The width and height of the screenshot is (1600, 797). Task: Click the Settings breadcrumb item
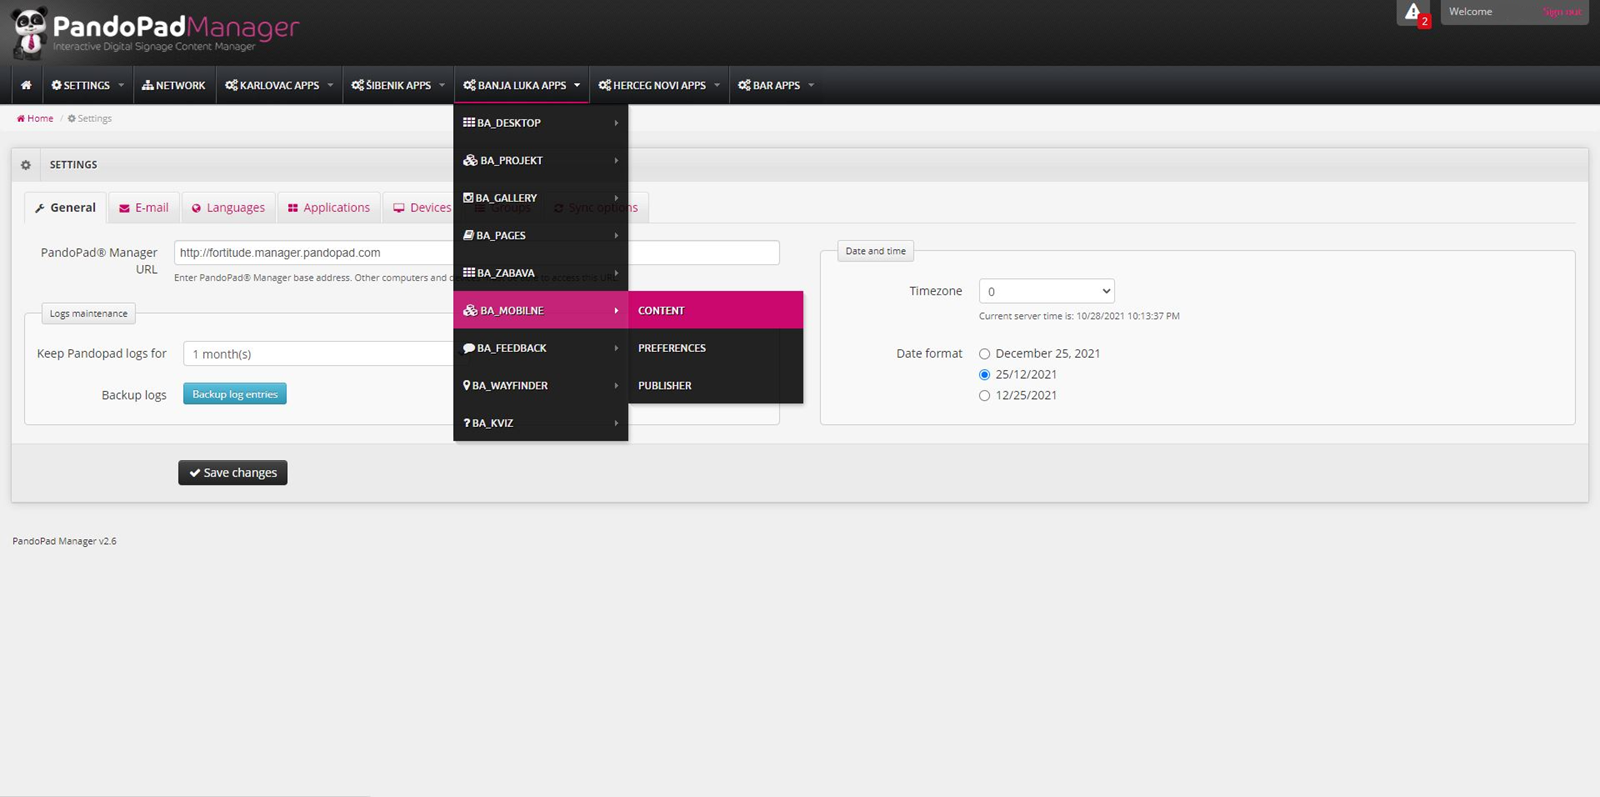90,118
